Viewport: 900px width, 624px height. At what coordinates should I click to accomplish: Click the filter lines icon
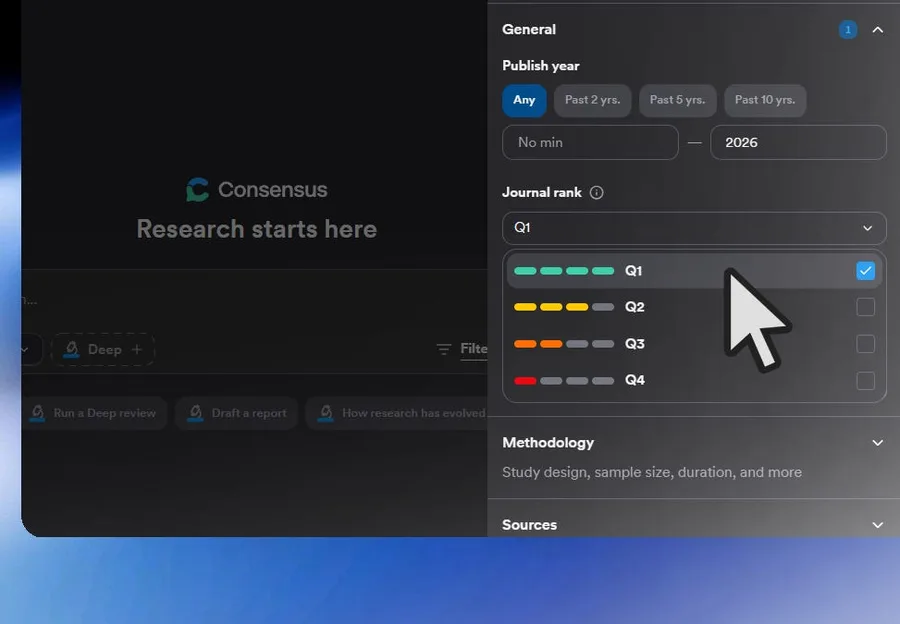coord(444,349)
